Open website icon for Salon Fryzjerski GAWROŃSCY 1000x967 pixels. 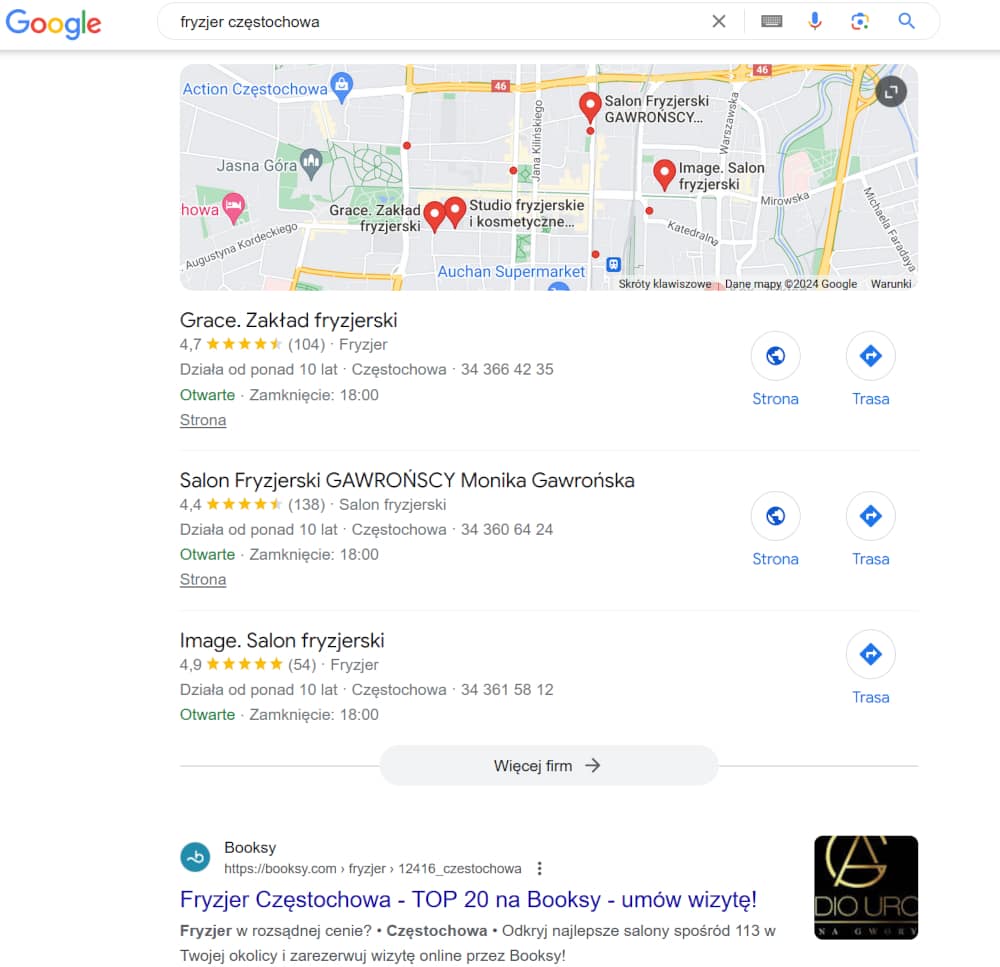coord(776,516)
